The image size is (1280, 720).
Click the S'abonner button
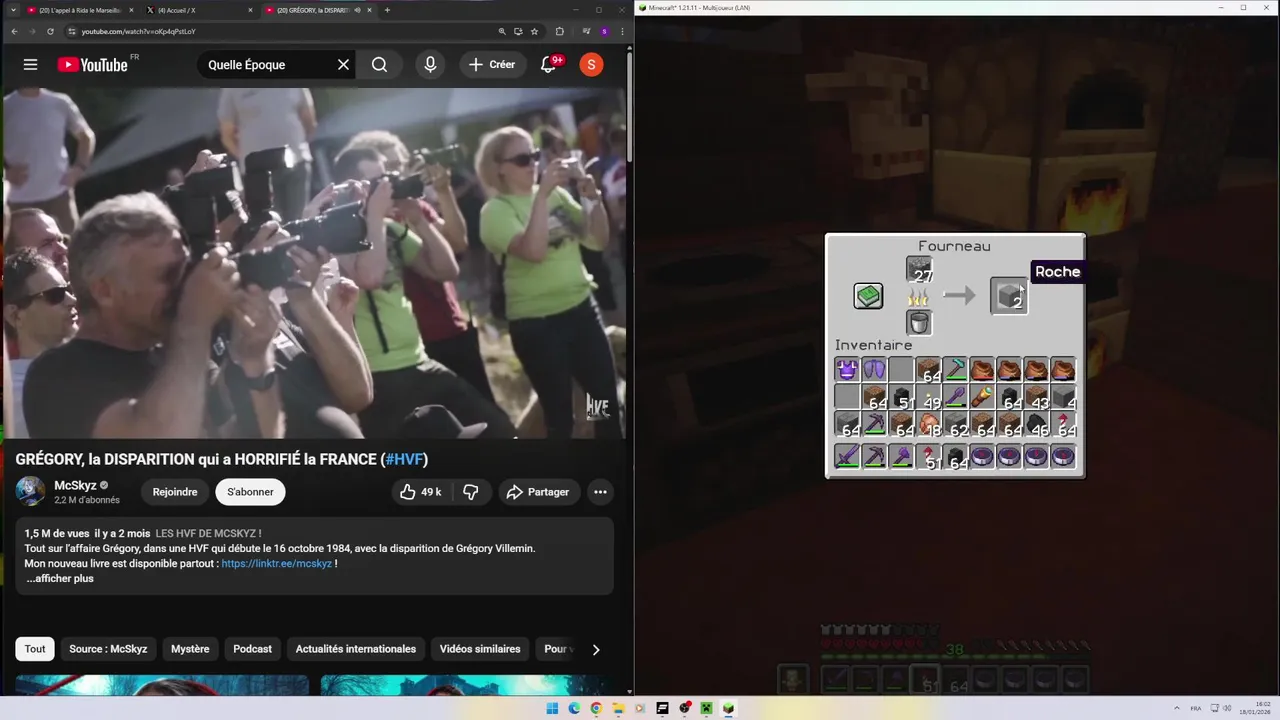[x=250, y=492]
